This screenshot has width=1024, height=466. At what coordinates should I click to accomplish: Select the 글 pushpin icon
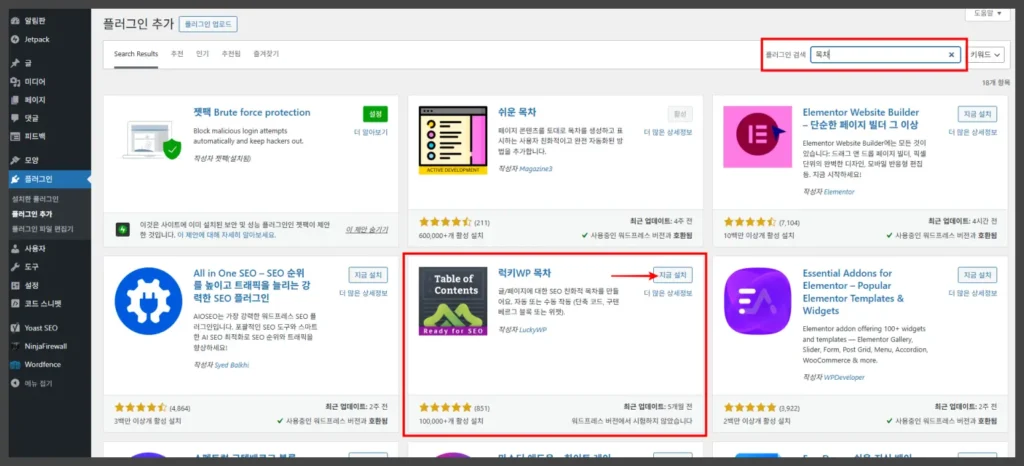[x=16, y=64]
